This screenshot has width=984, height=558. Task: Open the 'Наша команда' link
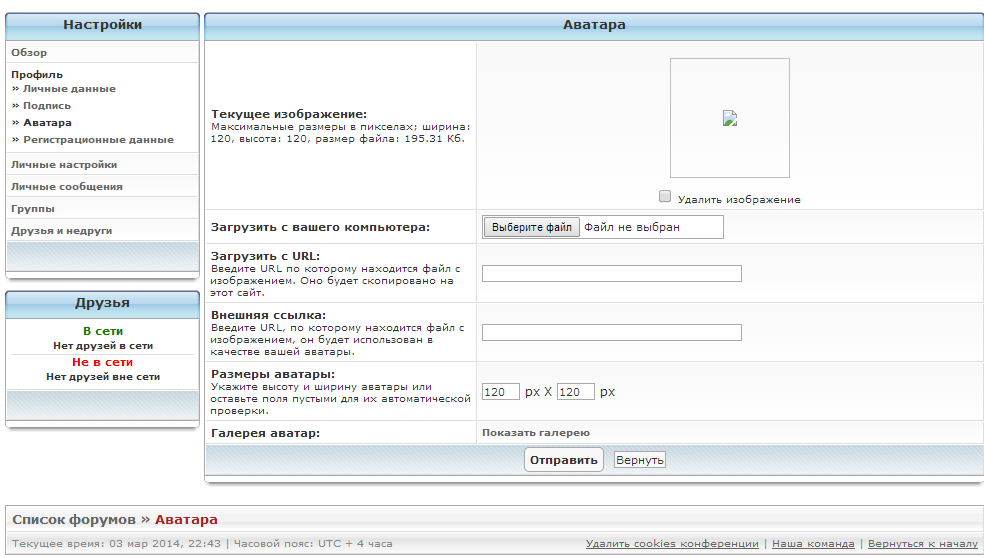tap(813, 544)
